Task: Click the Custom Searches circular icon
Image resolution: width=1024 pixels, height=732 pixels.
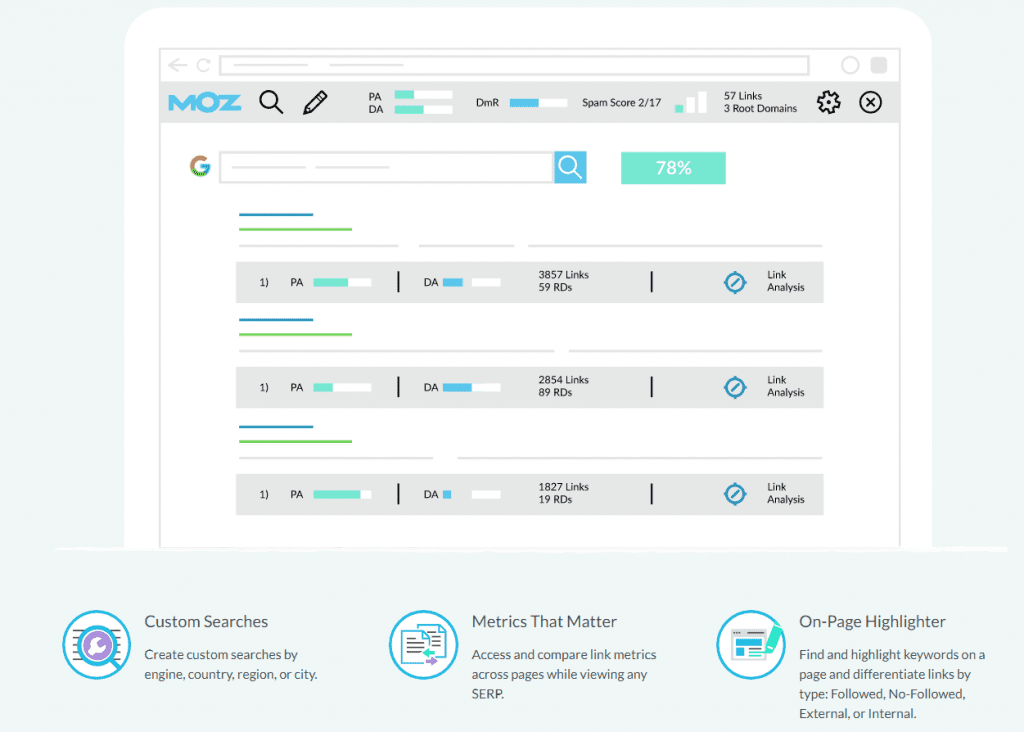Action: (96, 644)
